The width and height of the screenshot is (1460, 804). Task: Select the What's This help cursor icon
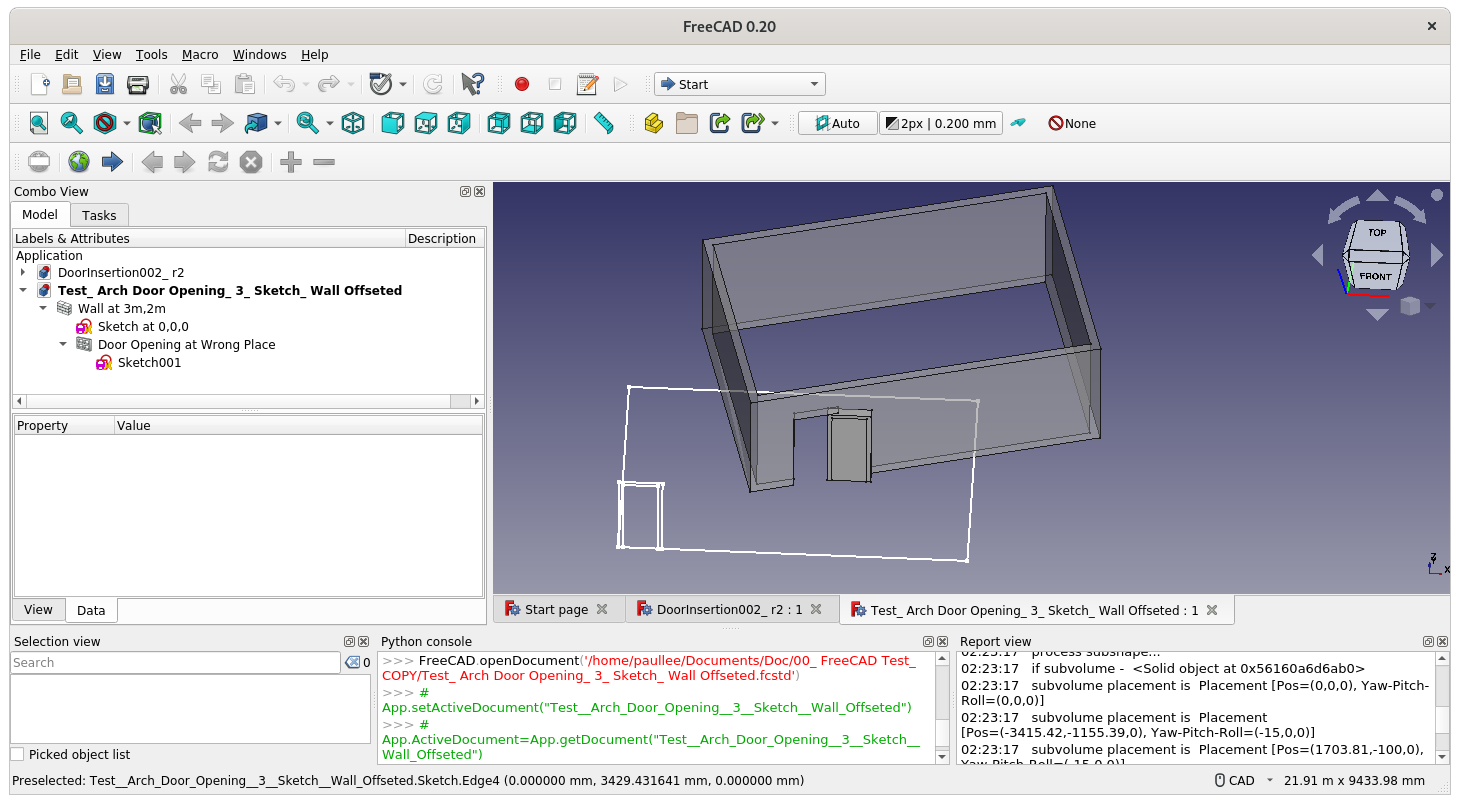tap(472, 84)
